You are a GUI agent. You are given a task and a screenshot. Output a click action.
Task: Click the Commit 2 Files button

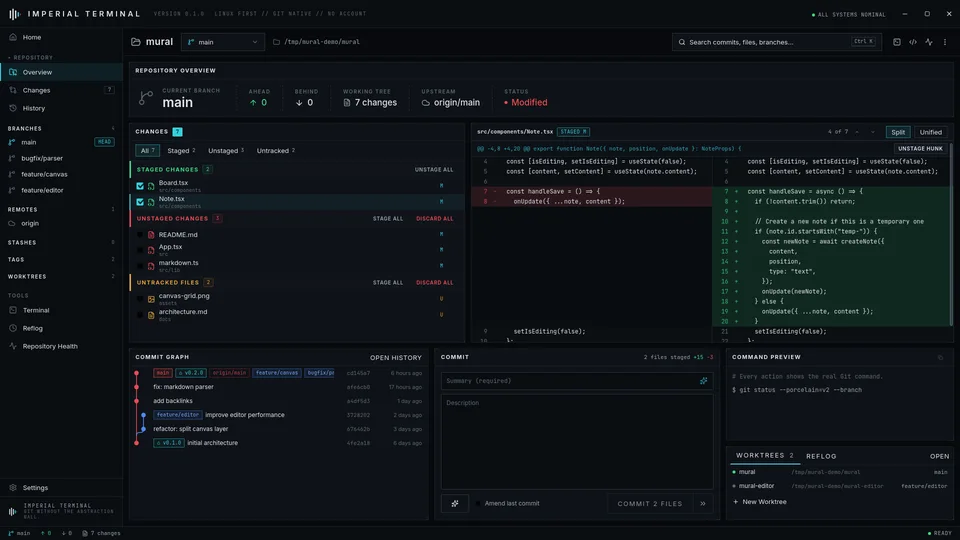click(x=650, y=503)
